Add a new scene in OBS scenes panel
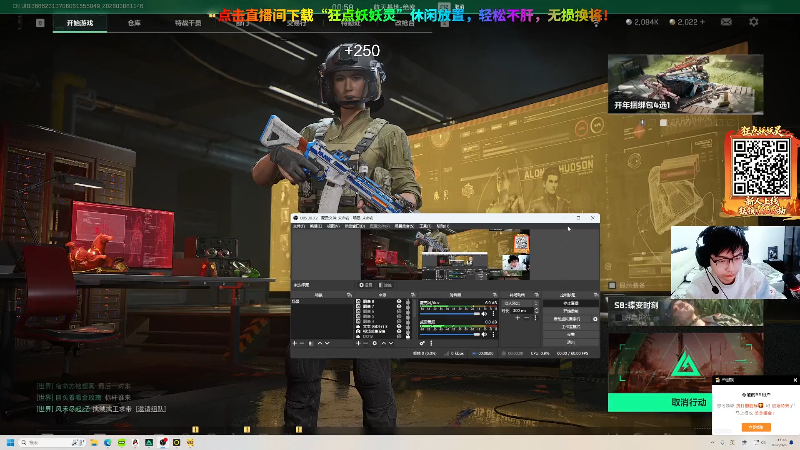The image size is (800, 450). tap(294, 343)
